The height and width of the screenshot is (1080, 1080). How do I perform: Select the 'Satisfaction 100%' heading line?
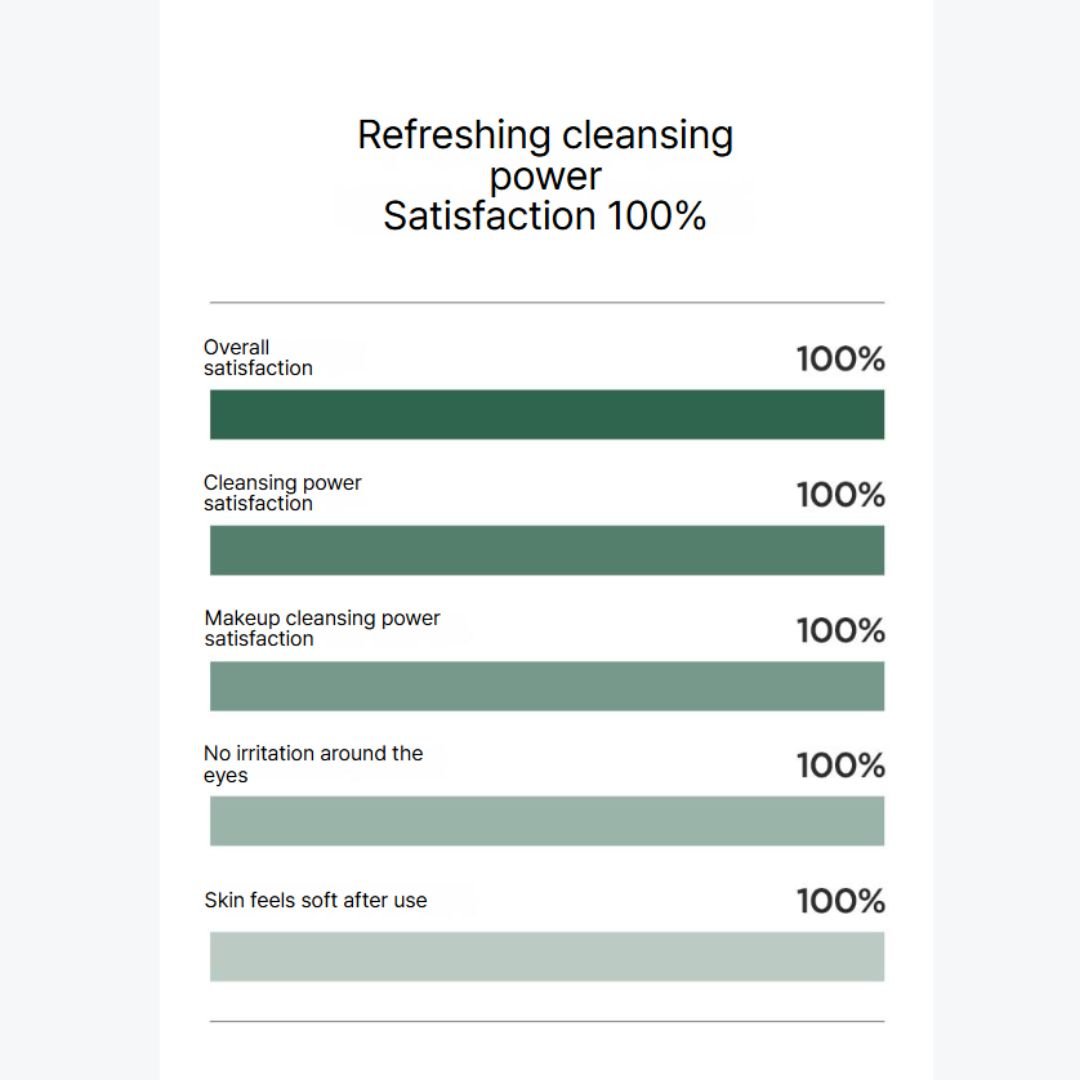pyautogui.click(x=545, y=216)
